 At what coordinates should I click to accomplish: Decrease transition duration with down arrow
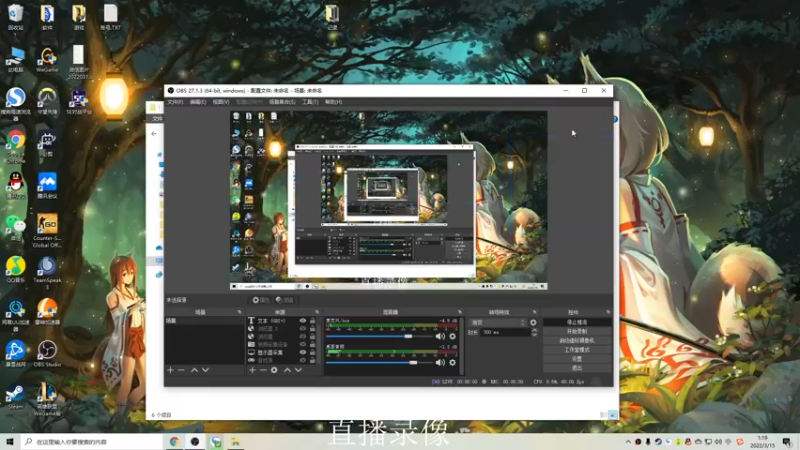pos(534,334)
